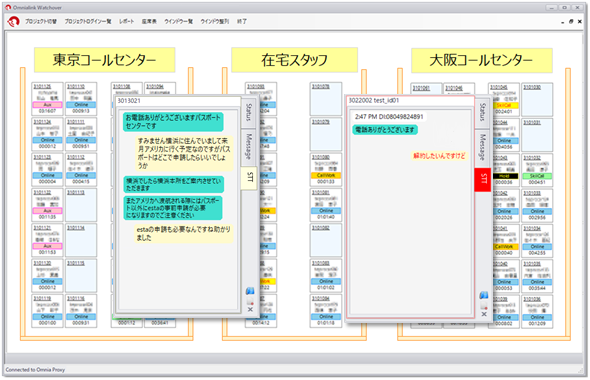Image resolution: width=590 pixels, height=380 pixels.
Task: Click the red Omnialink logo icon in menu bar
Action: (13, 22)
